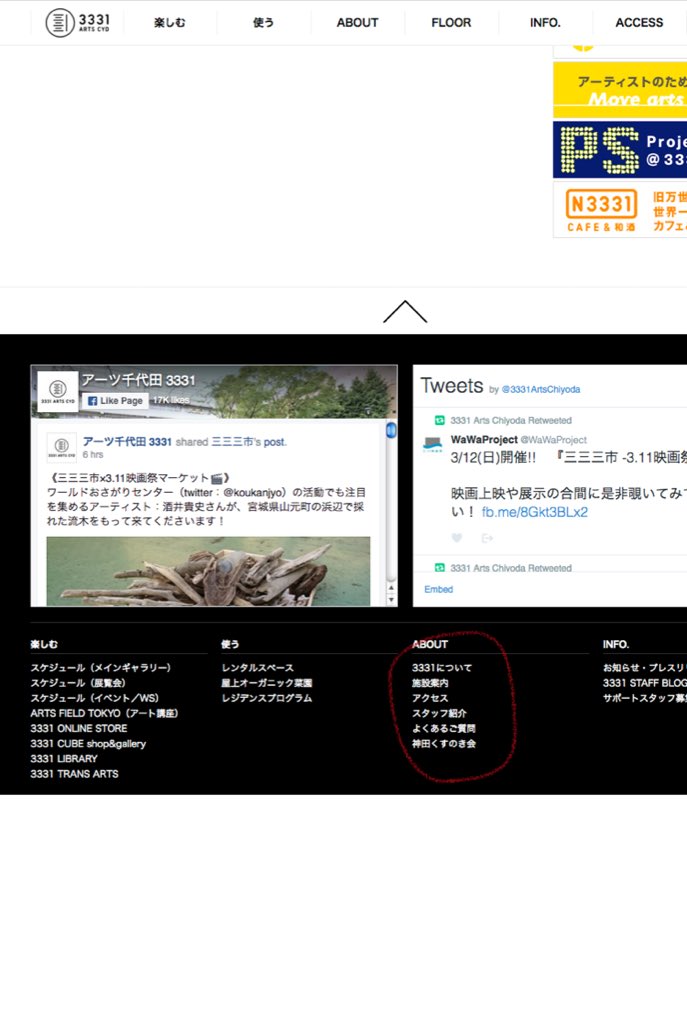Open the WaWaProject tweet author name
This screenshot has width=687, height=1024.
coord(484,440)
